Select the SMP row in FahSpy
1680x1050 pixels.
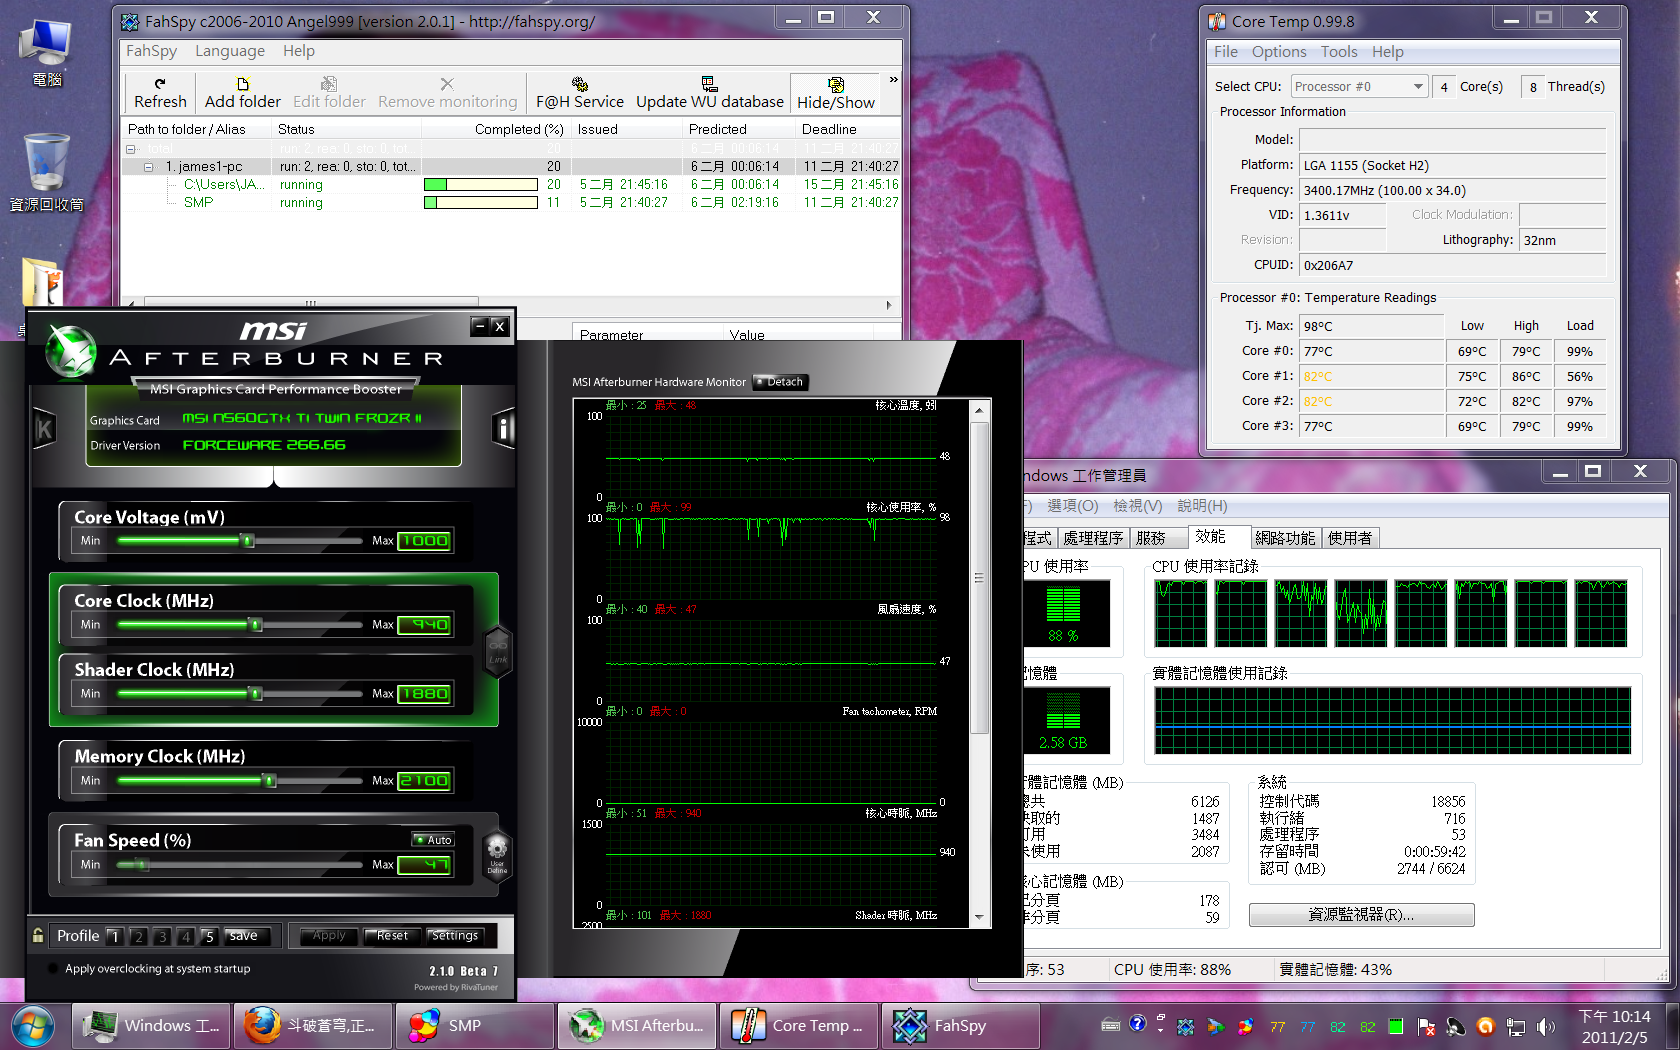[x=511, y=202]
